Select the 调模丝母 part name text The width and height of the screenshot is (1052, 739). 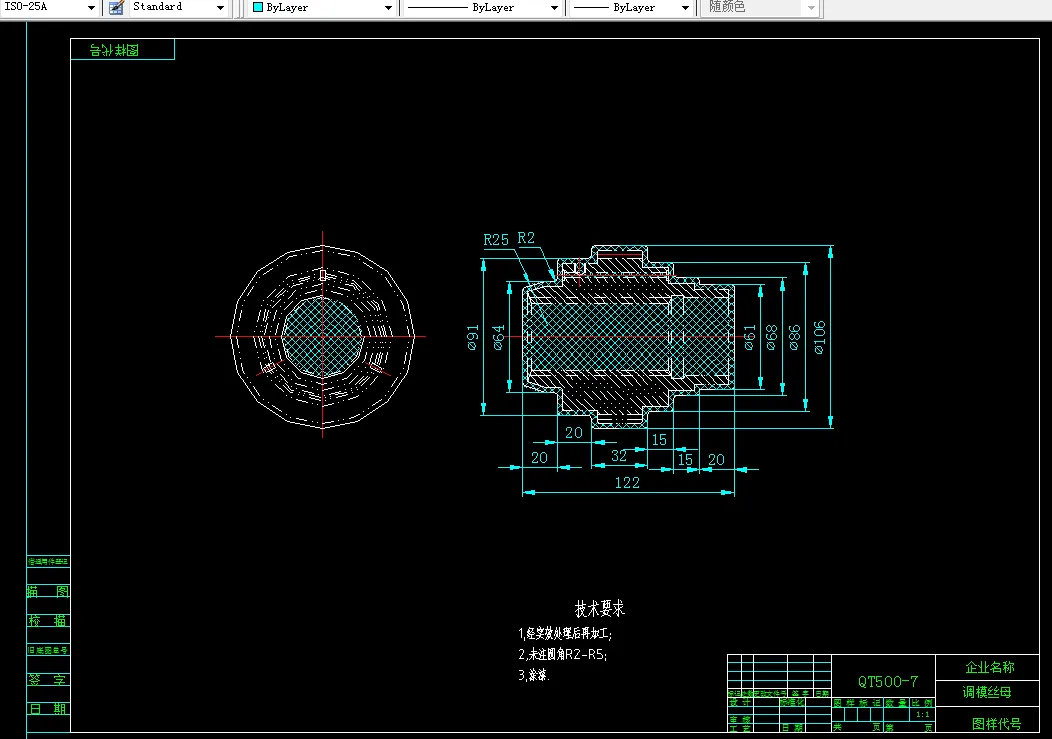click(986, 692)
